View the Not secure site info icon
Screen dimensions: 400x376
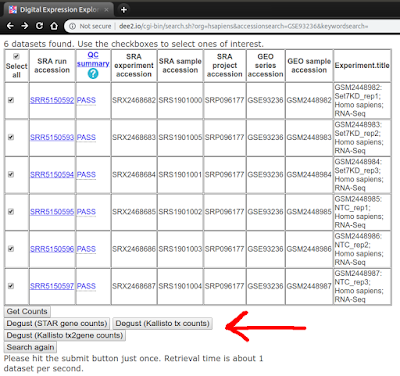[72, 26]
